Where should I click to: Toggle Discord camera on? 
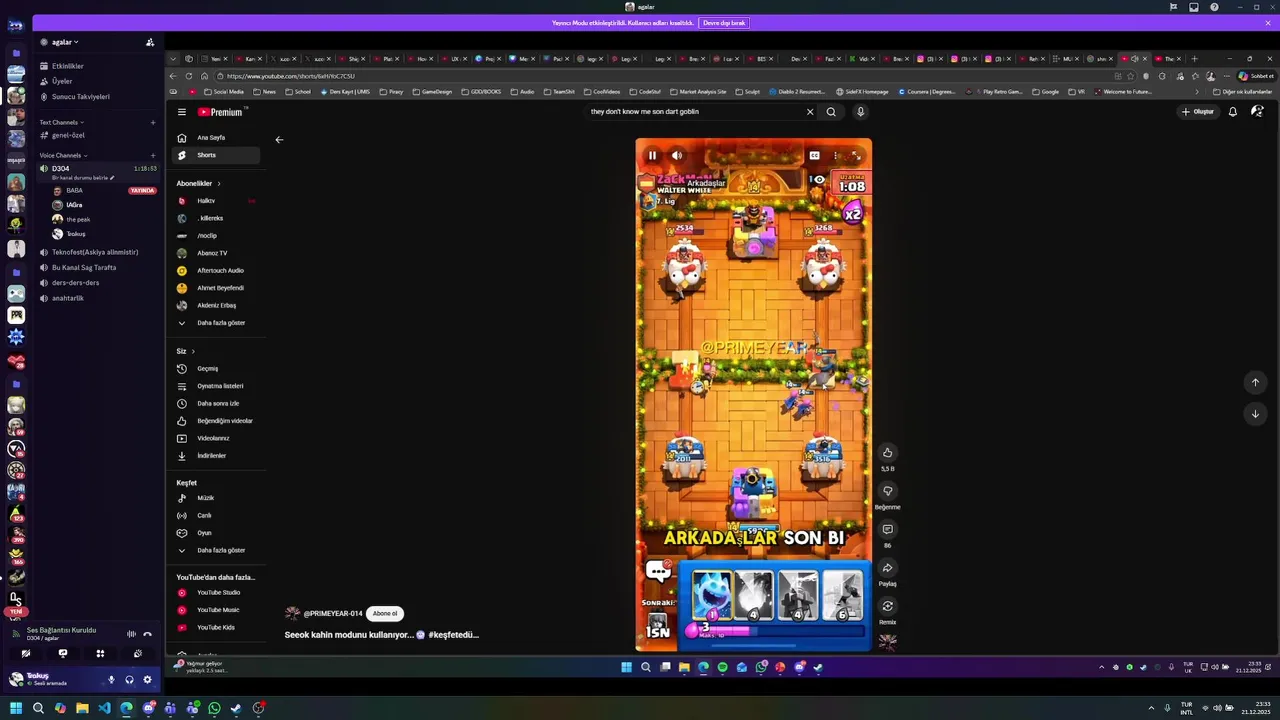26,653
